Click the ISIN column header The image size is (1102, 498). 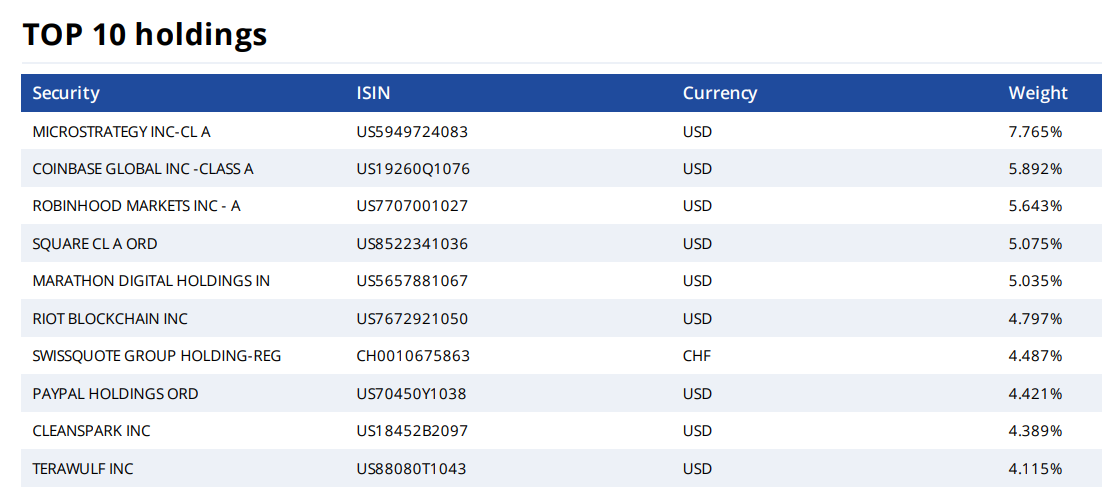point(373,93)
